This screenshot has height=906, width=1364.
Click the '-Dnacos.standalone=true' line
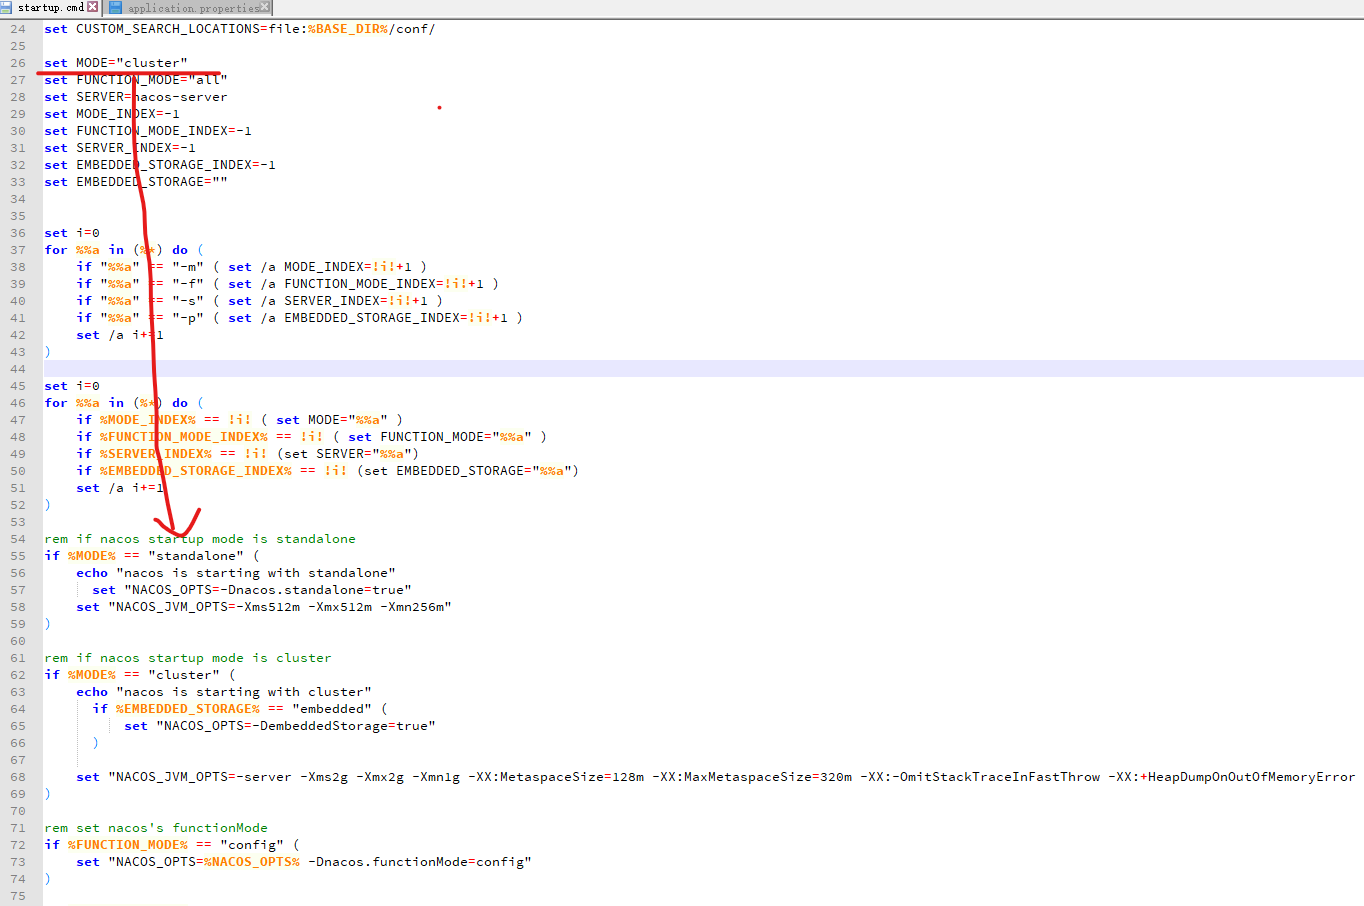click(x=251, y=590)
